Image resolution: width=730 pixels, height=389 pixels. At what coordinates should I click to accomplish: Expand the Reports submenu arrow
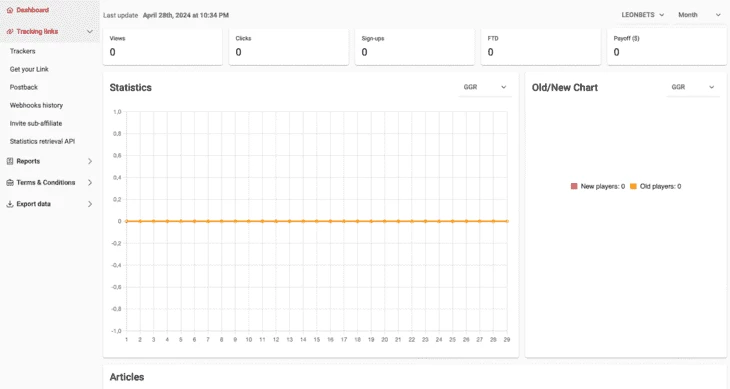point(90,161)
